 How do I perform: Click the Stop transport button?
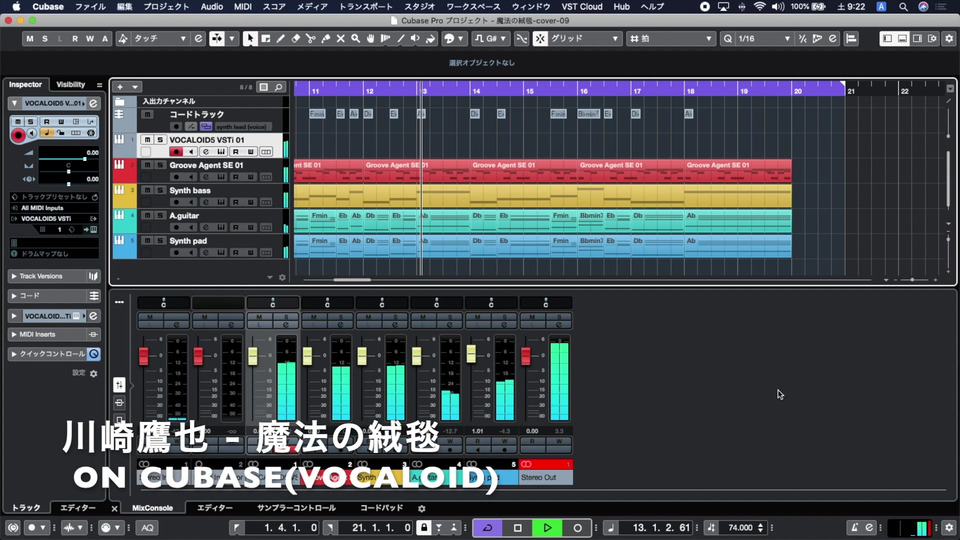[x=517, y=528]
